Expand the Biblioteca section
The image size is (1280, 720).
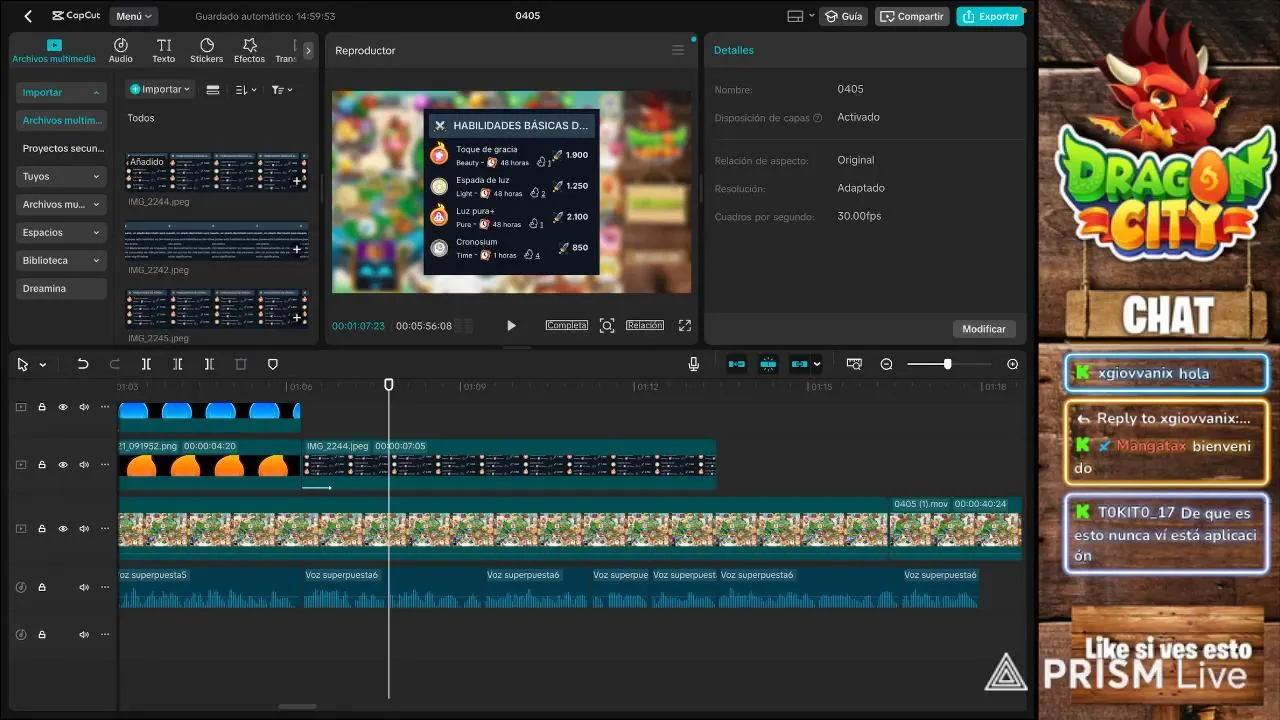coord(61,260)
